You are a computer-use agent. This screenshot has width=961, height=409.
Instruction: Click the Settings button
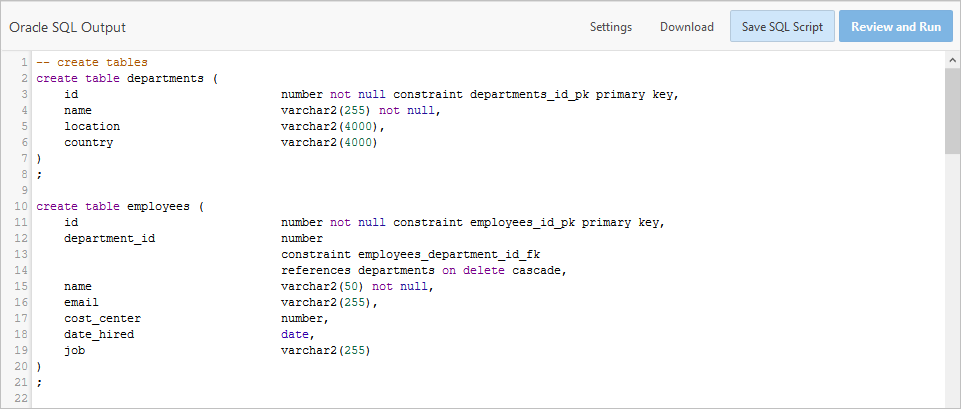coord(610,27)
